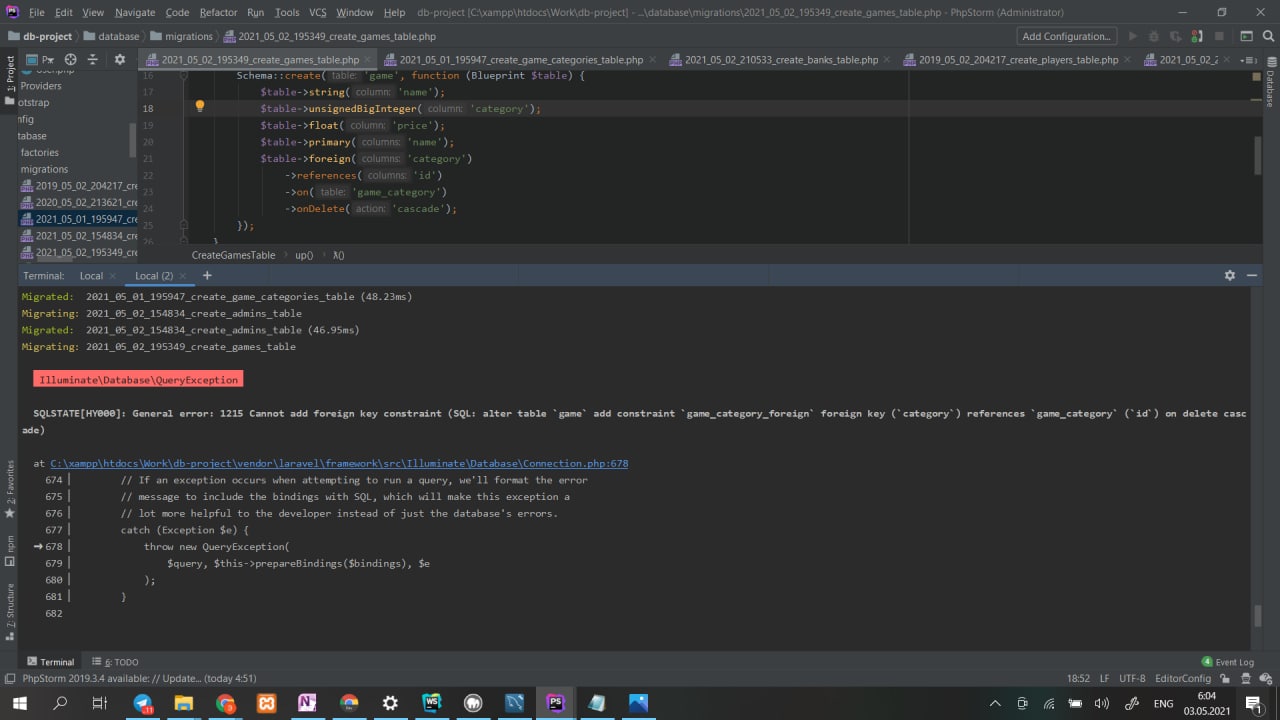This screenshot has height=720, width=1280.
Task: Open Project panel settings gear
Action: pyautogui.click(x=120, y=60)
